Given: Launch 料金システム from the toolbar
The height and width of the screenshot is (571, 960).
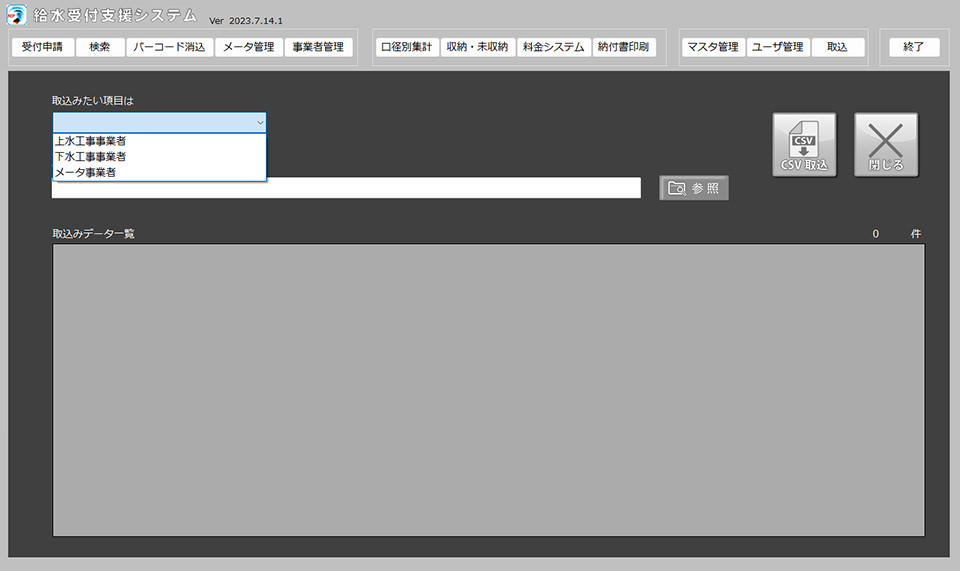Looking at the screenshot, I should (x=553, y=47).
